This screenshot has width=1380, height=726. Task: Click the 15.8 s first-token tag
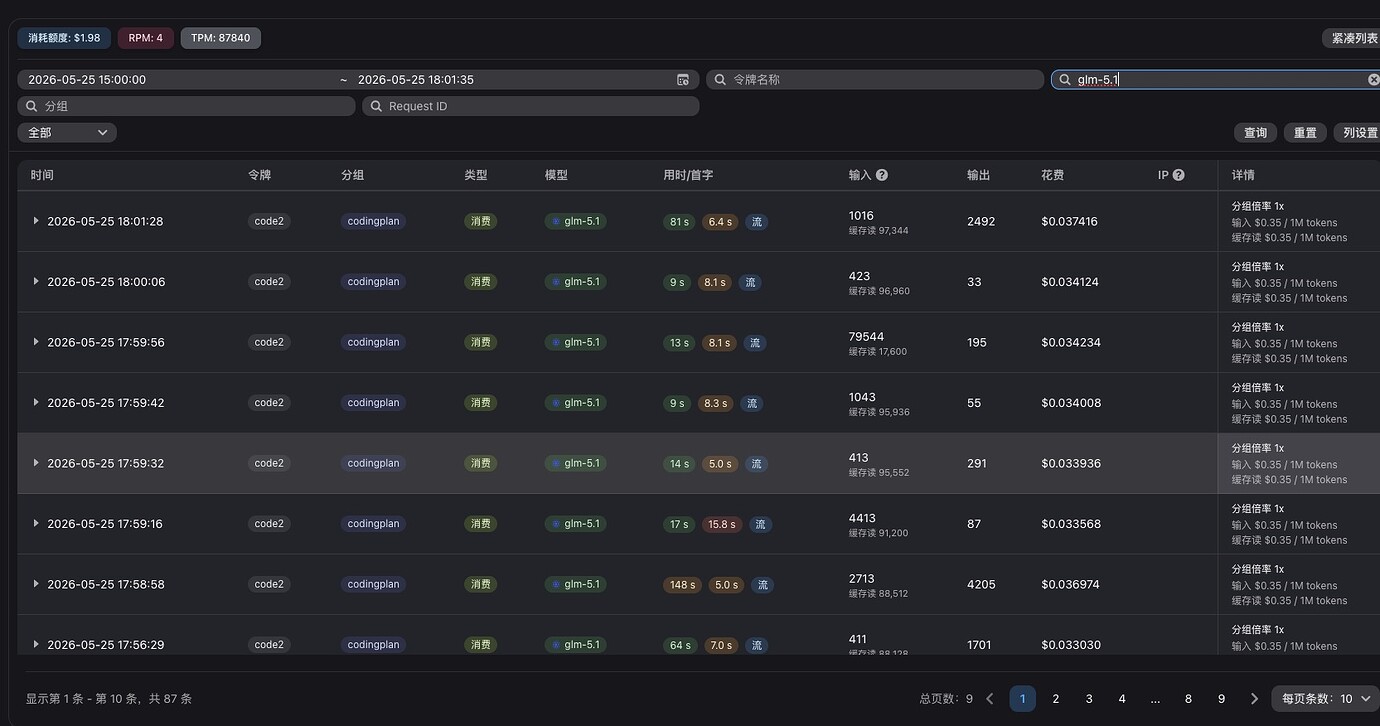pos(722,524)
